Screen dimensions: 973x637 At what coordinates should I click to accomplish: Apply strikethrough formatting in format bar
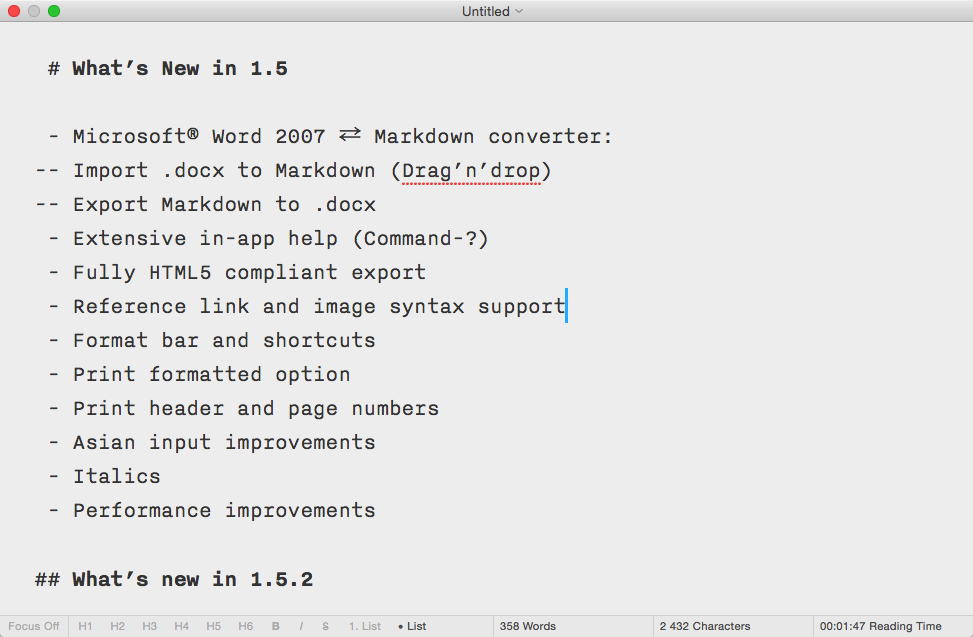(x=325, y=626)
